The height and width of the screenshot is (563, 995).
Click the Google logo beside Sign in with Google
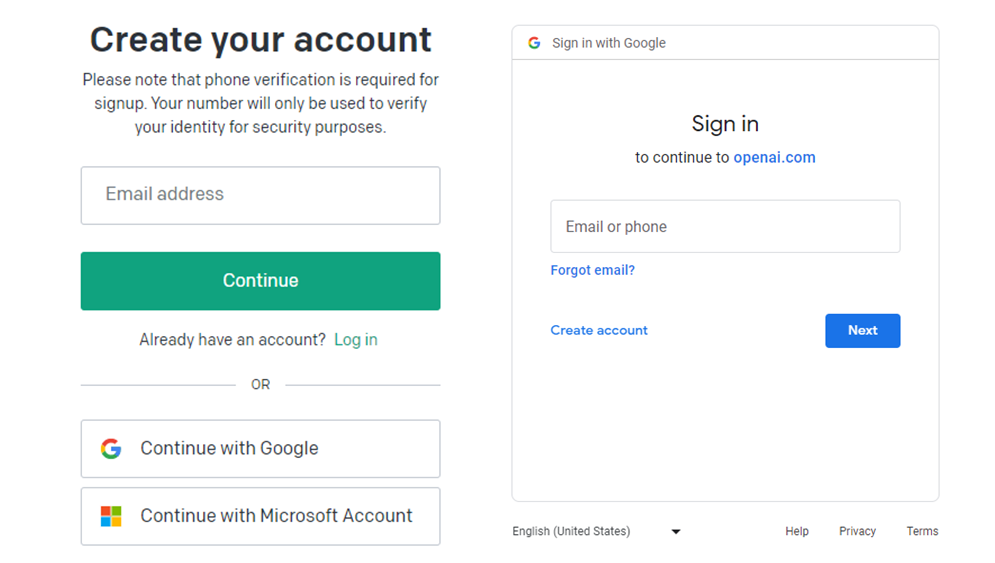(534, 43)
